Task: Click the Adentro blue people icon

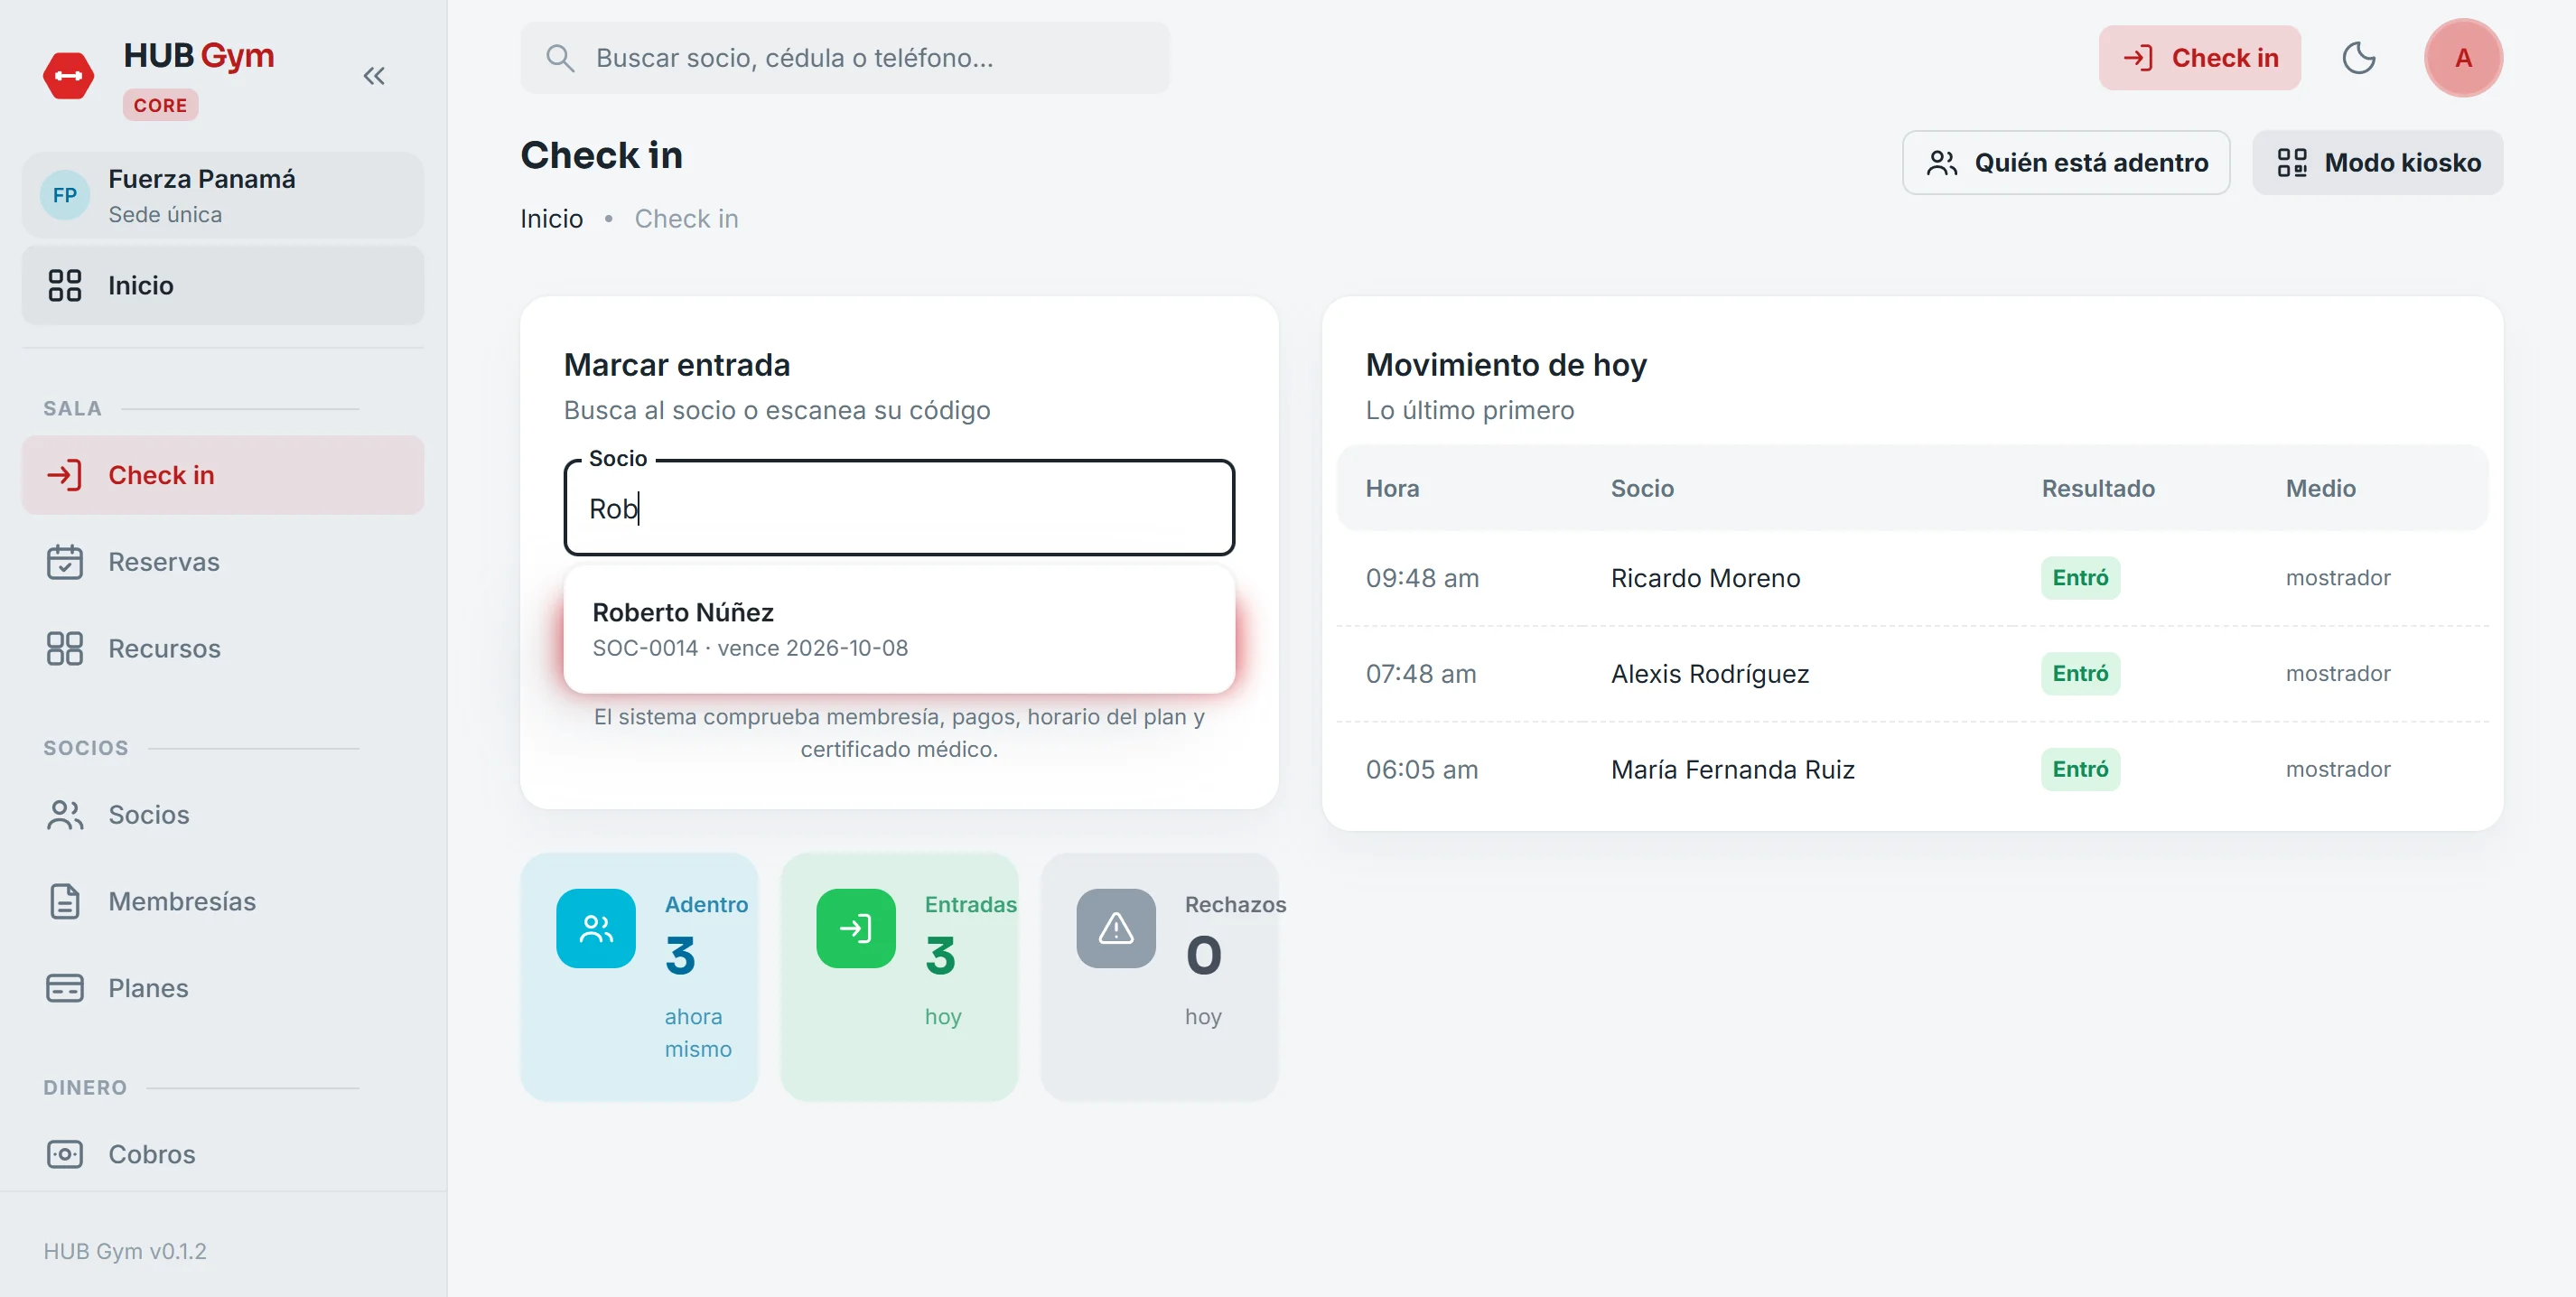Action: click(596, 929)
